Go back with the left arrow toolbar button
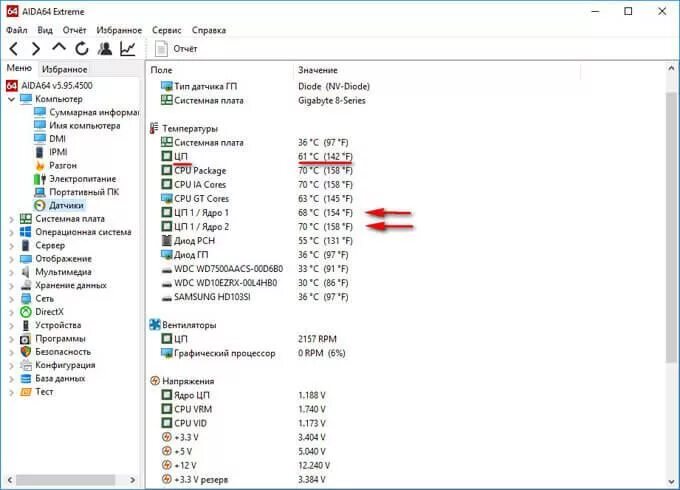680x490 pixels. tap(13, 49)
